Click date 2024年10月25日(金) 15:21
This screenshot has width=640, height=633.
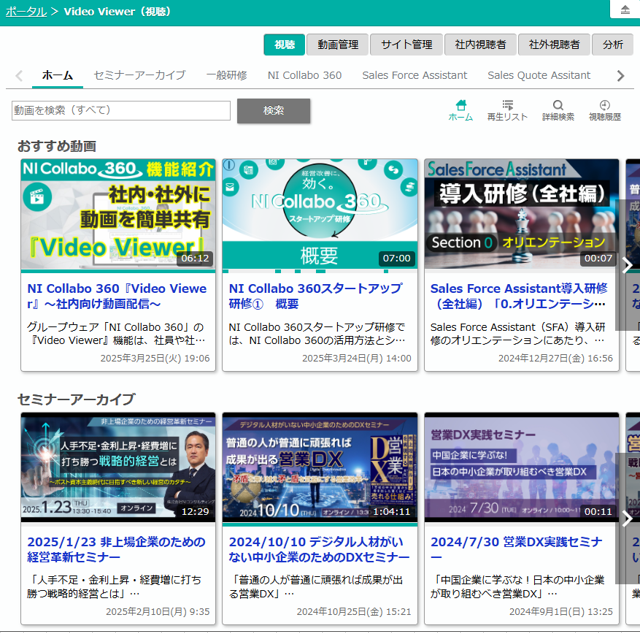click(x=354, y=611)
